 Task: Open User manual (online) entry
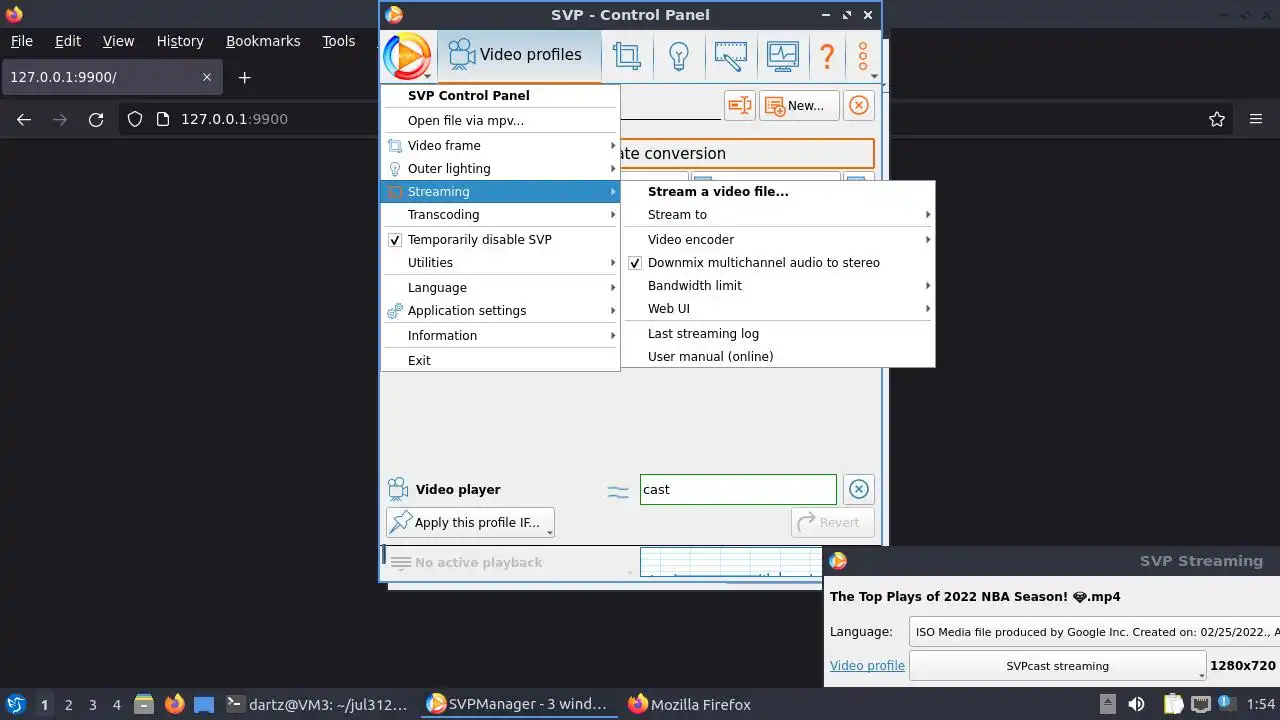[778, 356]
